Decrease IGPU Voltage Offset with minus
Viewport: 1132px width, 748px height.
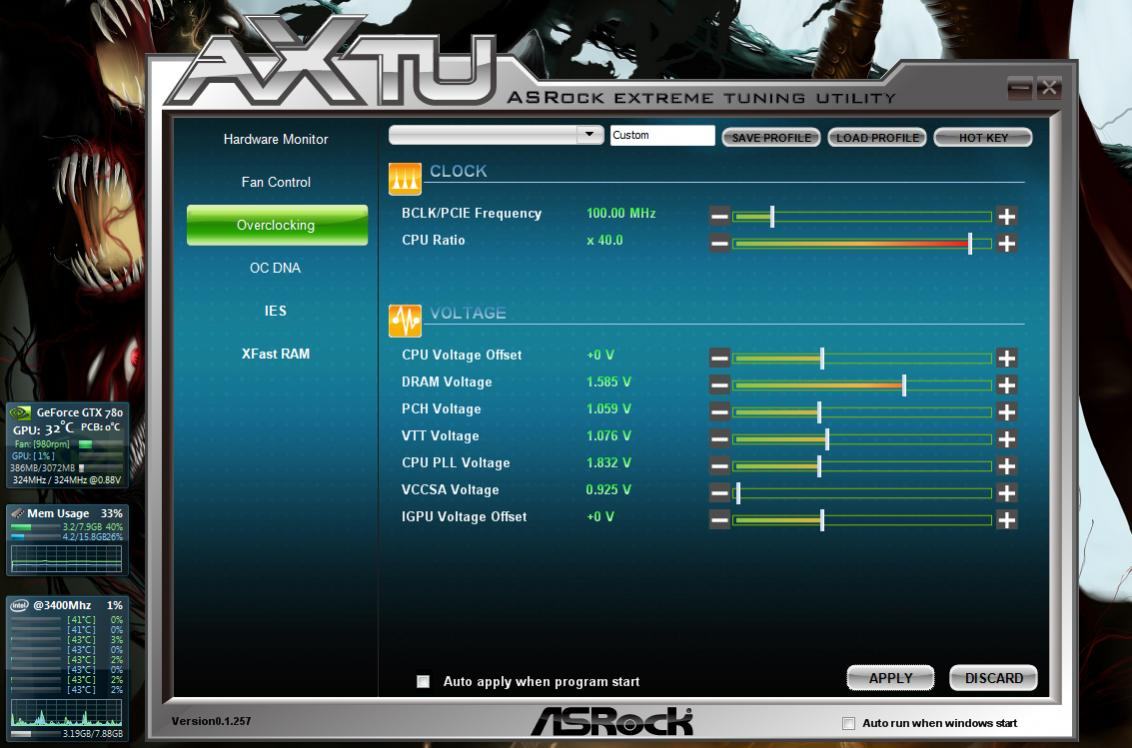pos(719,519)
